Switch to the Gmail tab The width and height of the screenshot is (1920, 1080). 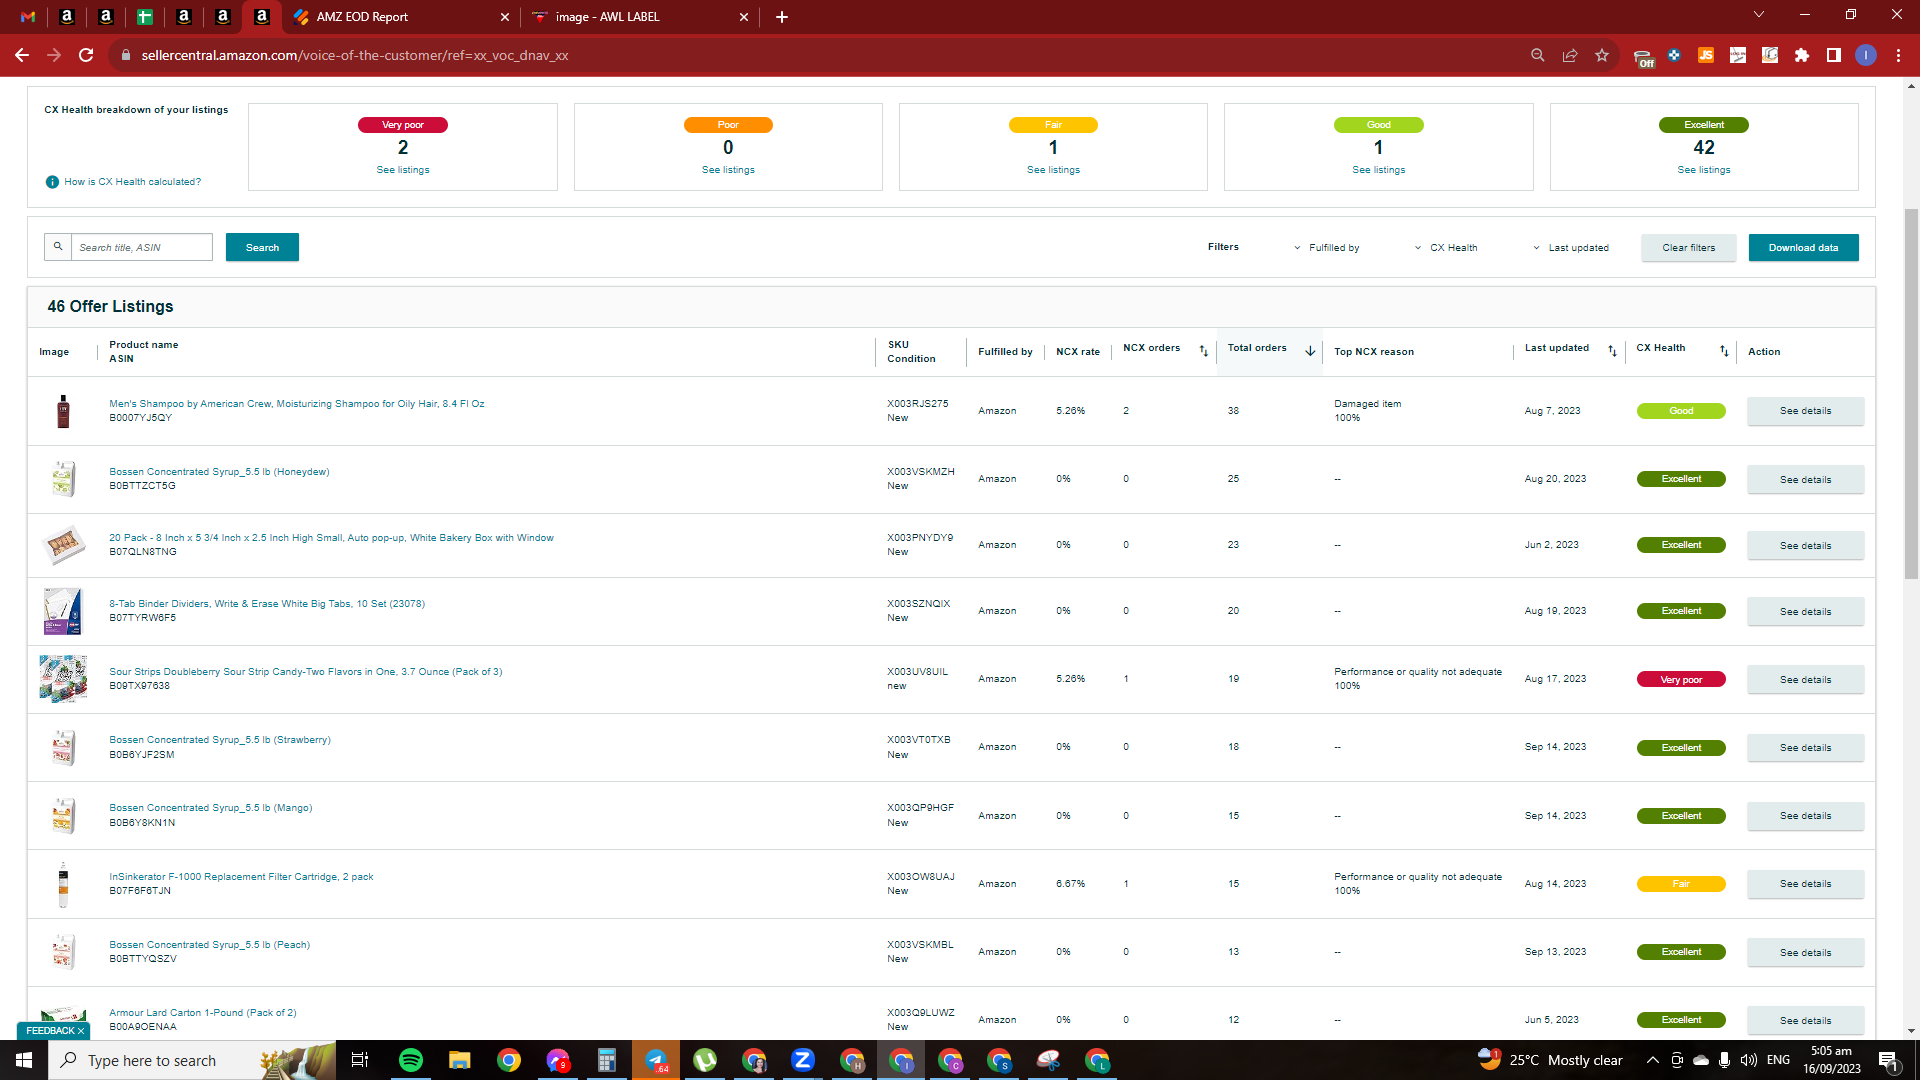coord(28,17)
